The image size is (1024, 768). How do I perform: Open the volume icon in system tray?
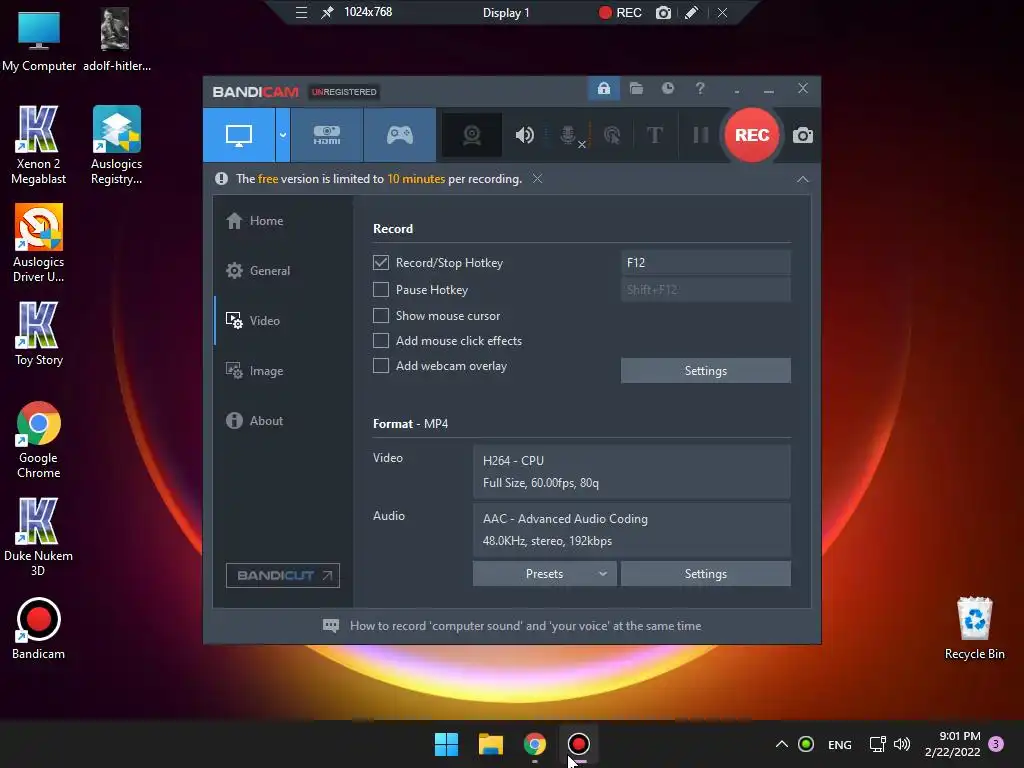click(x=902, y=744)
